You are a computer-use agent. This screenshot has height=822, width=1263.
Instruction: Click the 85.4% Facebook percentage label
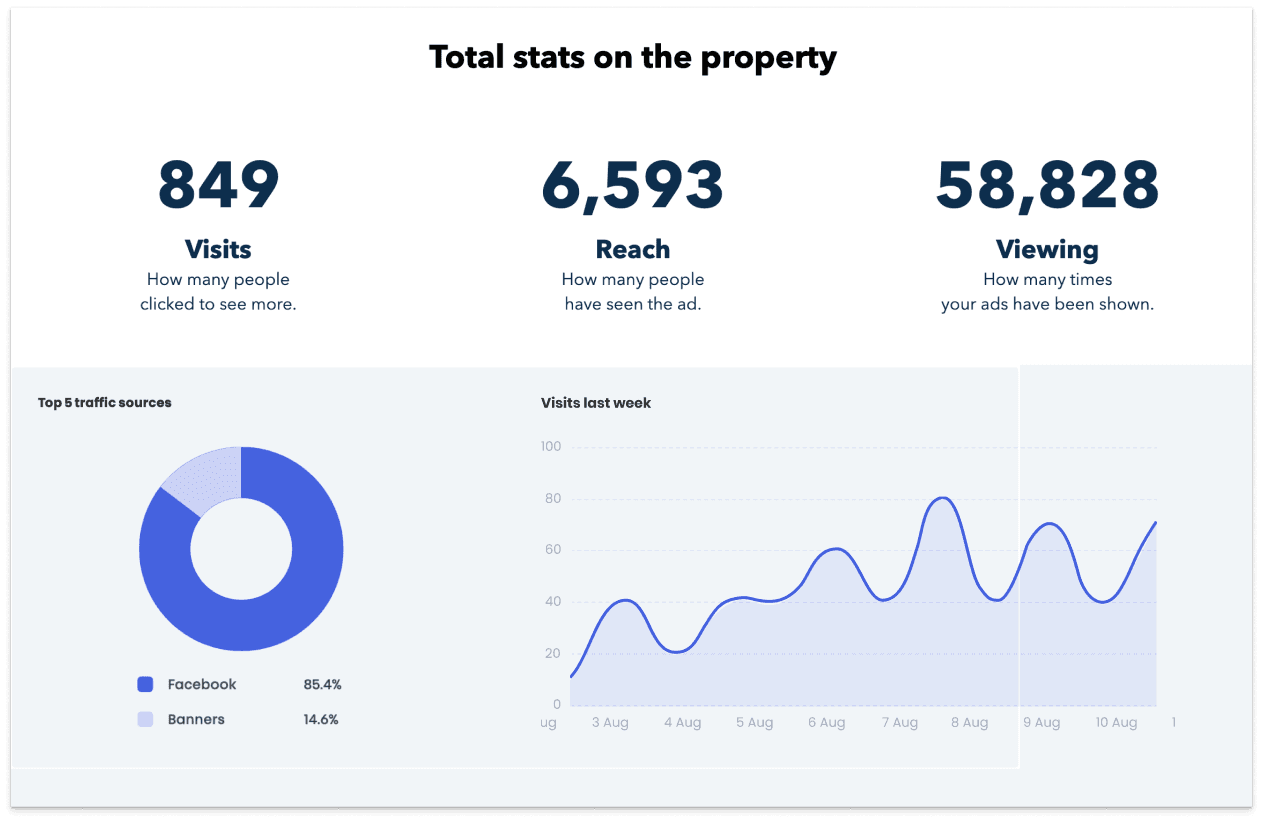[x=322, y=684]
